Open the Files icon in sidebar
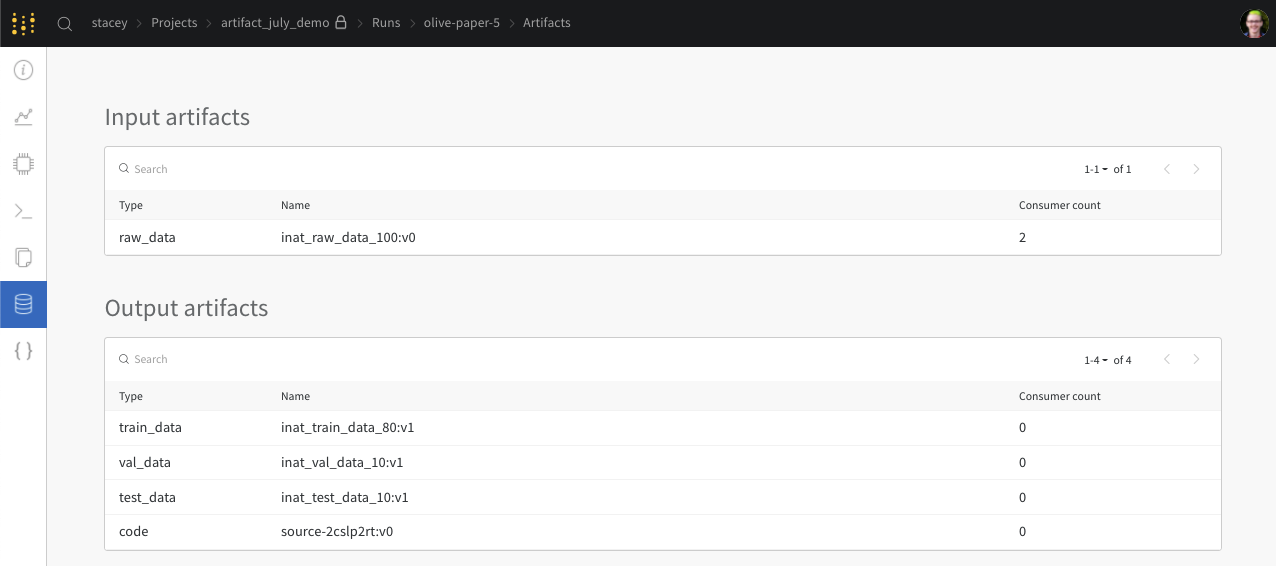The height and width of the screenshot is (566, 1276). 23,258
